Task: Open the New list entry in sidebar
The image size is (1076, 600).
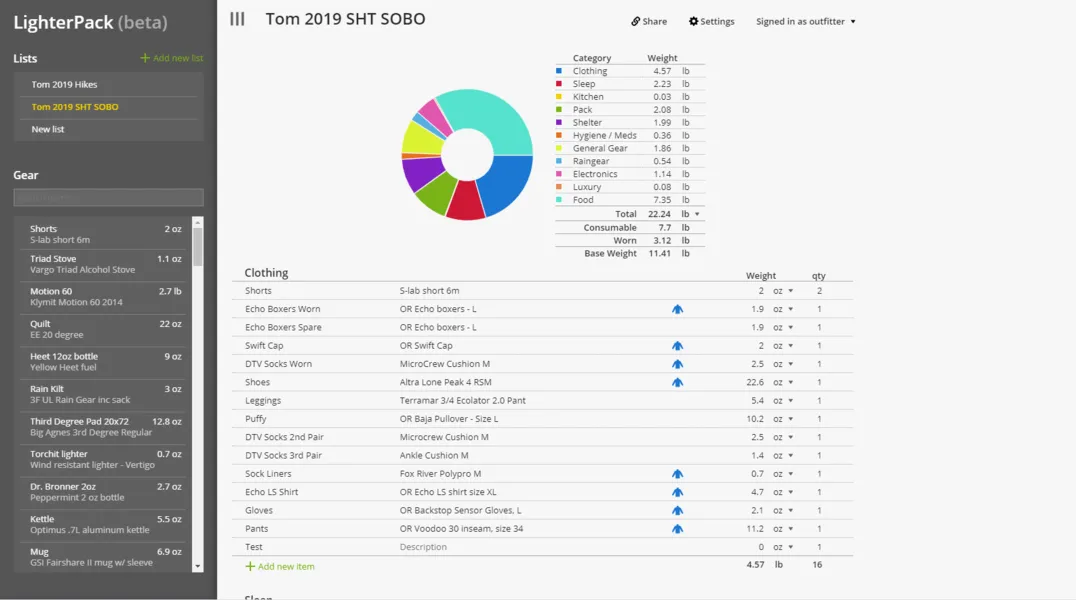Action: click(48, 129)
